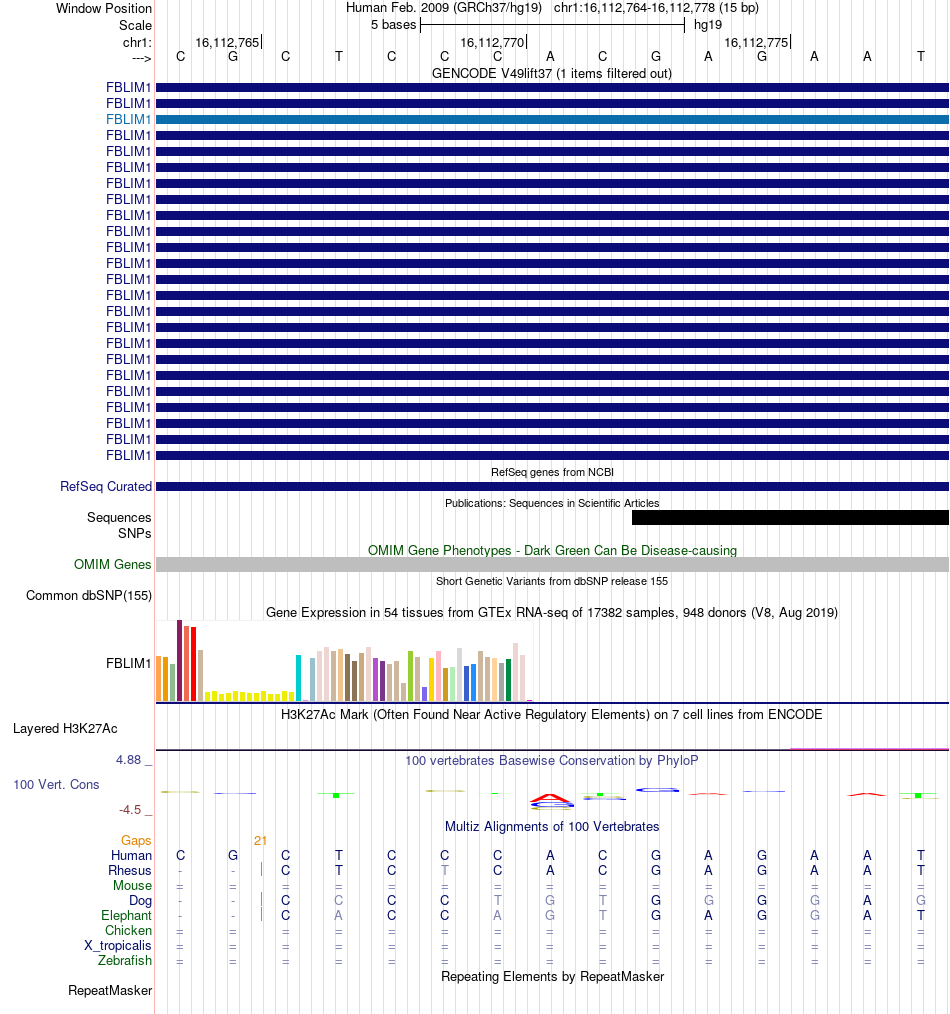950x1014 pixels.
Task: Click the light-blue highlighted FBLIM1 label
Action: [128, 119]
